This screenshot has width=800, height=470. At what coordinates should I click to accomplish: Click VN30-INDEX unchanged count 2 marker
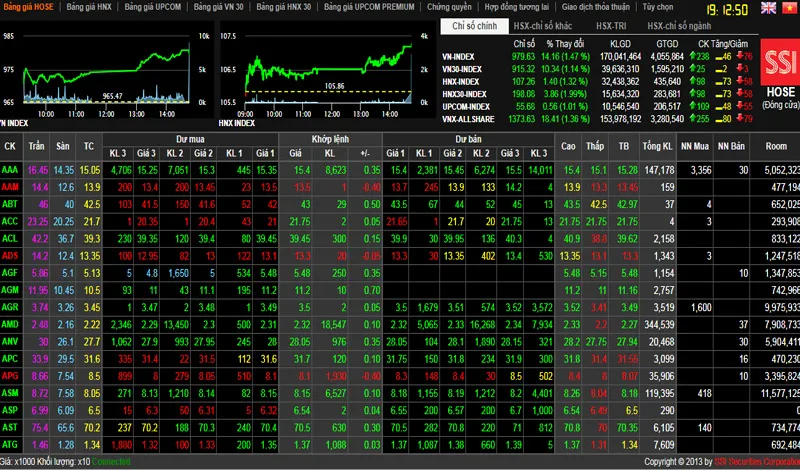[x=722, y=69]
